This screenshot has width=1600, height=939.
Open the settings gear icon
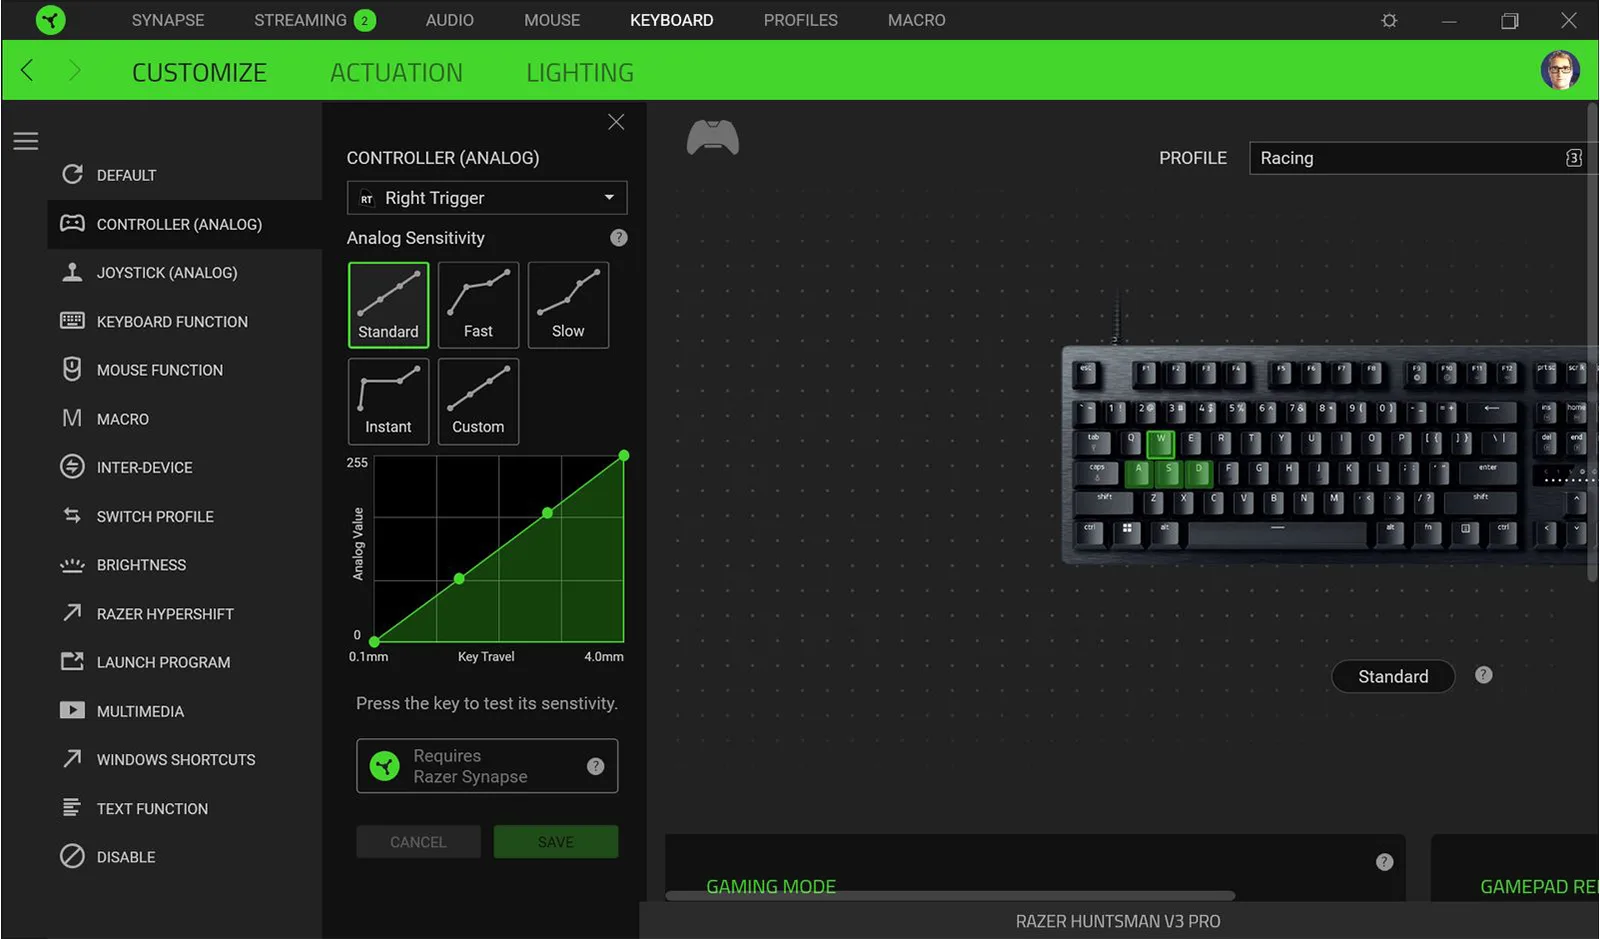pos(1389,20)
